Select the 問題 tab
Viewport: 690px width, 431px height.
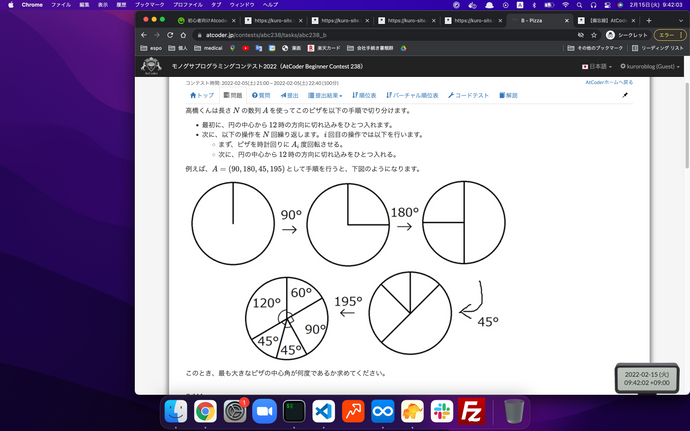click(x=233, y=95)
